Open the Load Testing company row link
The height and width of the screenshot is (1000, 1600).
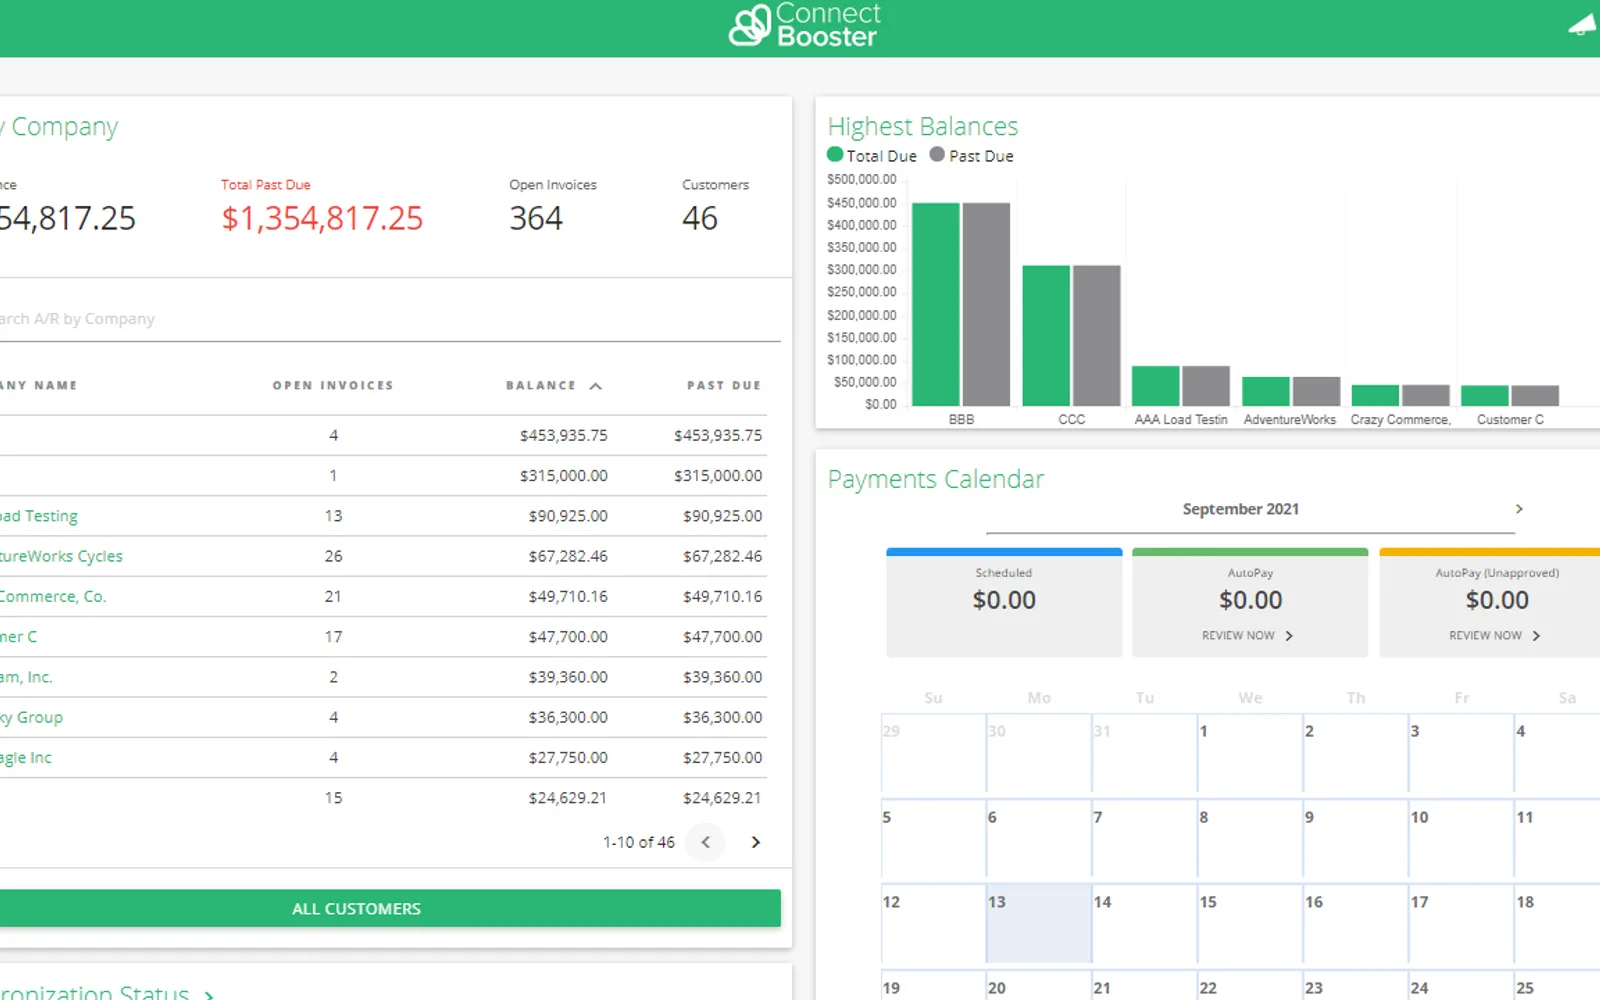[x=39, y=516]
